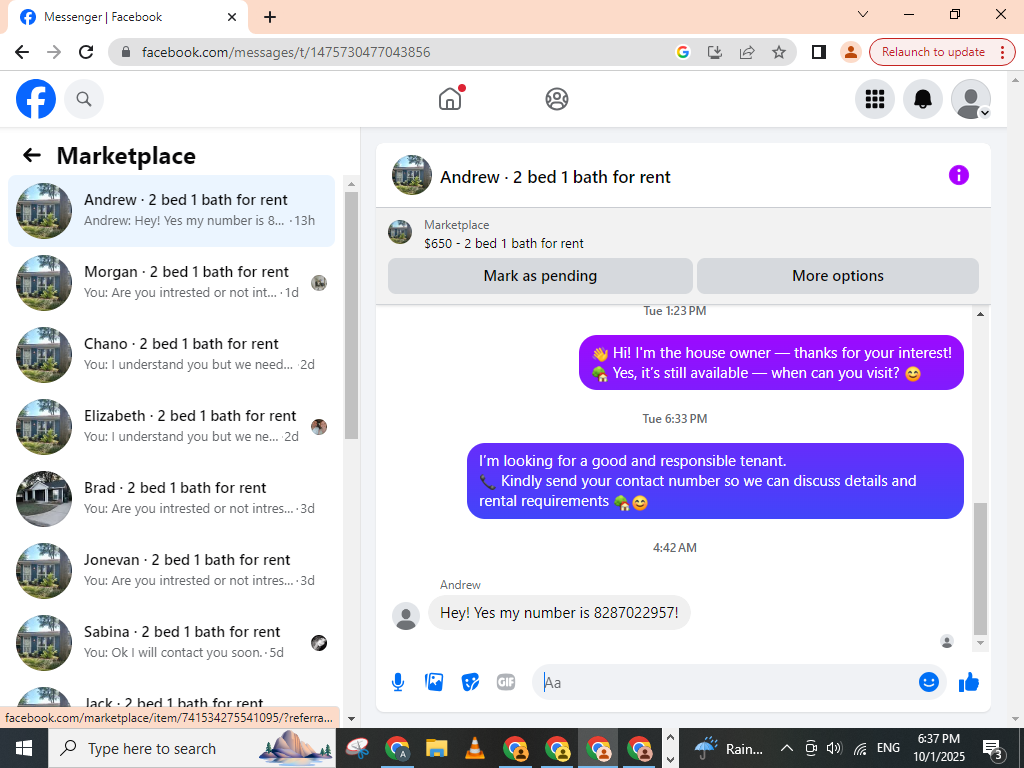Open a new browser tab
This screenshot has width=1024, height=768.
click(x=270, y=17)
